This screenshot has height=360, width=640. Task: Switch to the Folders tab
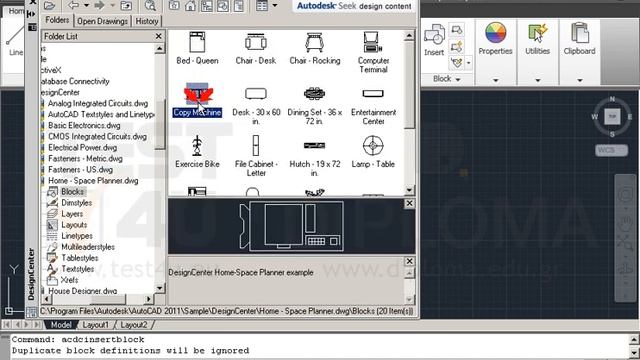click(x=57, y=20)
